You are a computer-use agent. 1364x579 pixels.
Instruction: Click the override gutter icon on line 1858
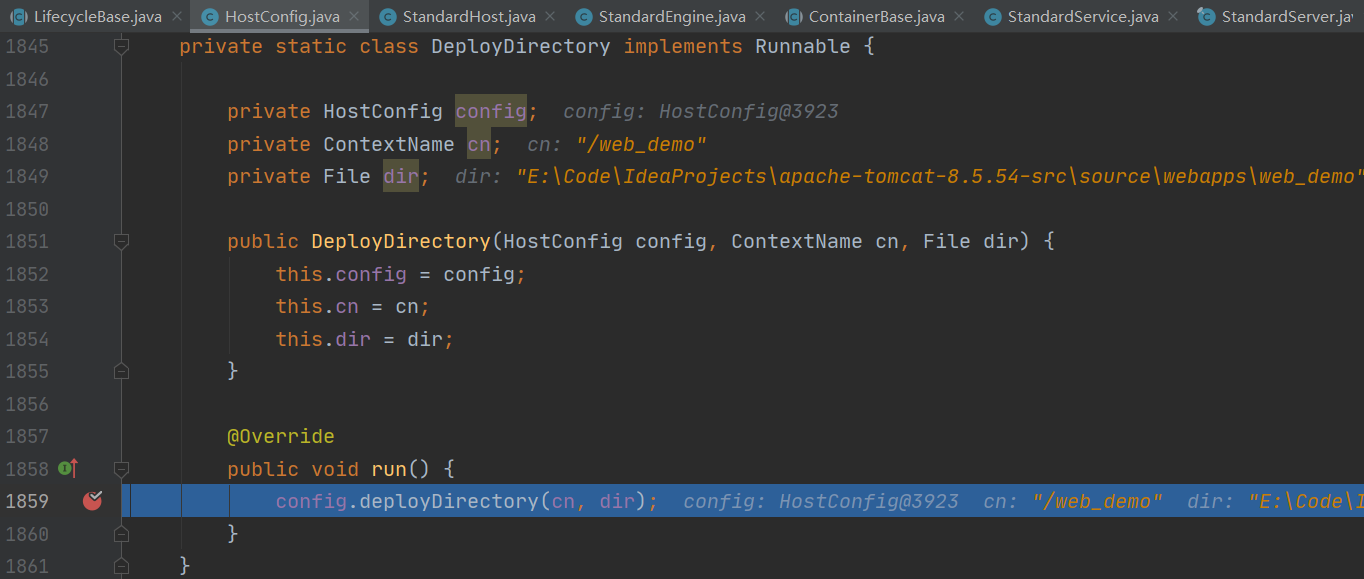68,468
